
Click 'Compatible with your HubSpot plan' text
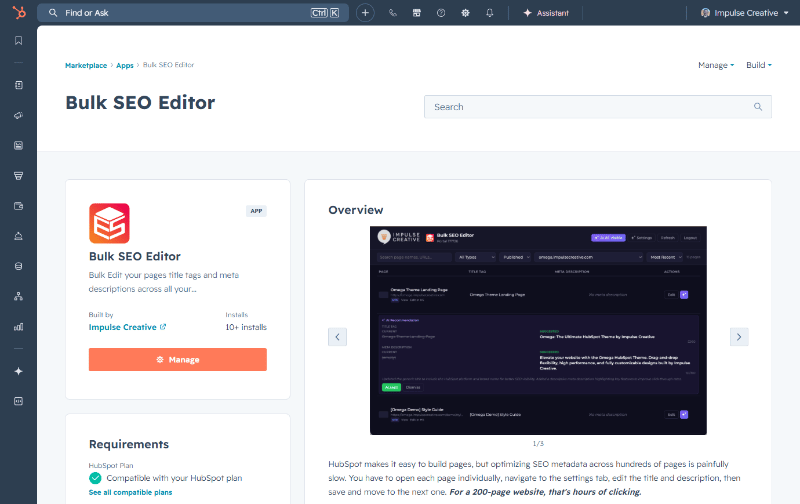point(174,478)
